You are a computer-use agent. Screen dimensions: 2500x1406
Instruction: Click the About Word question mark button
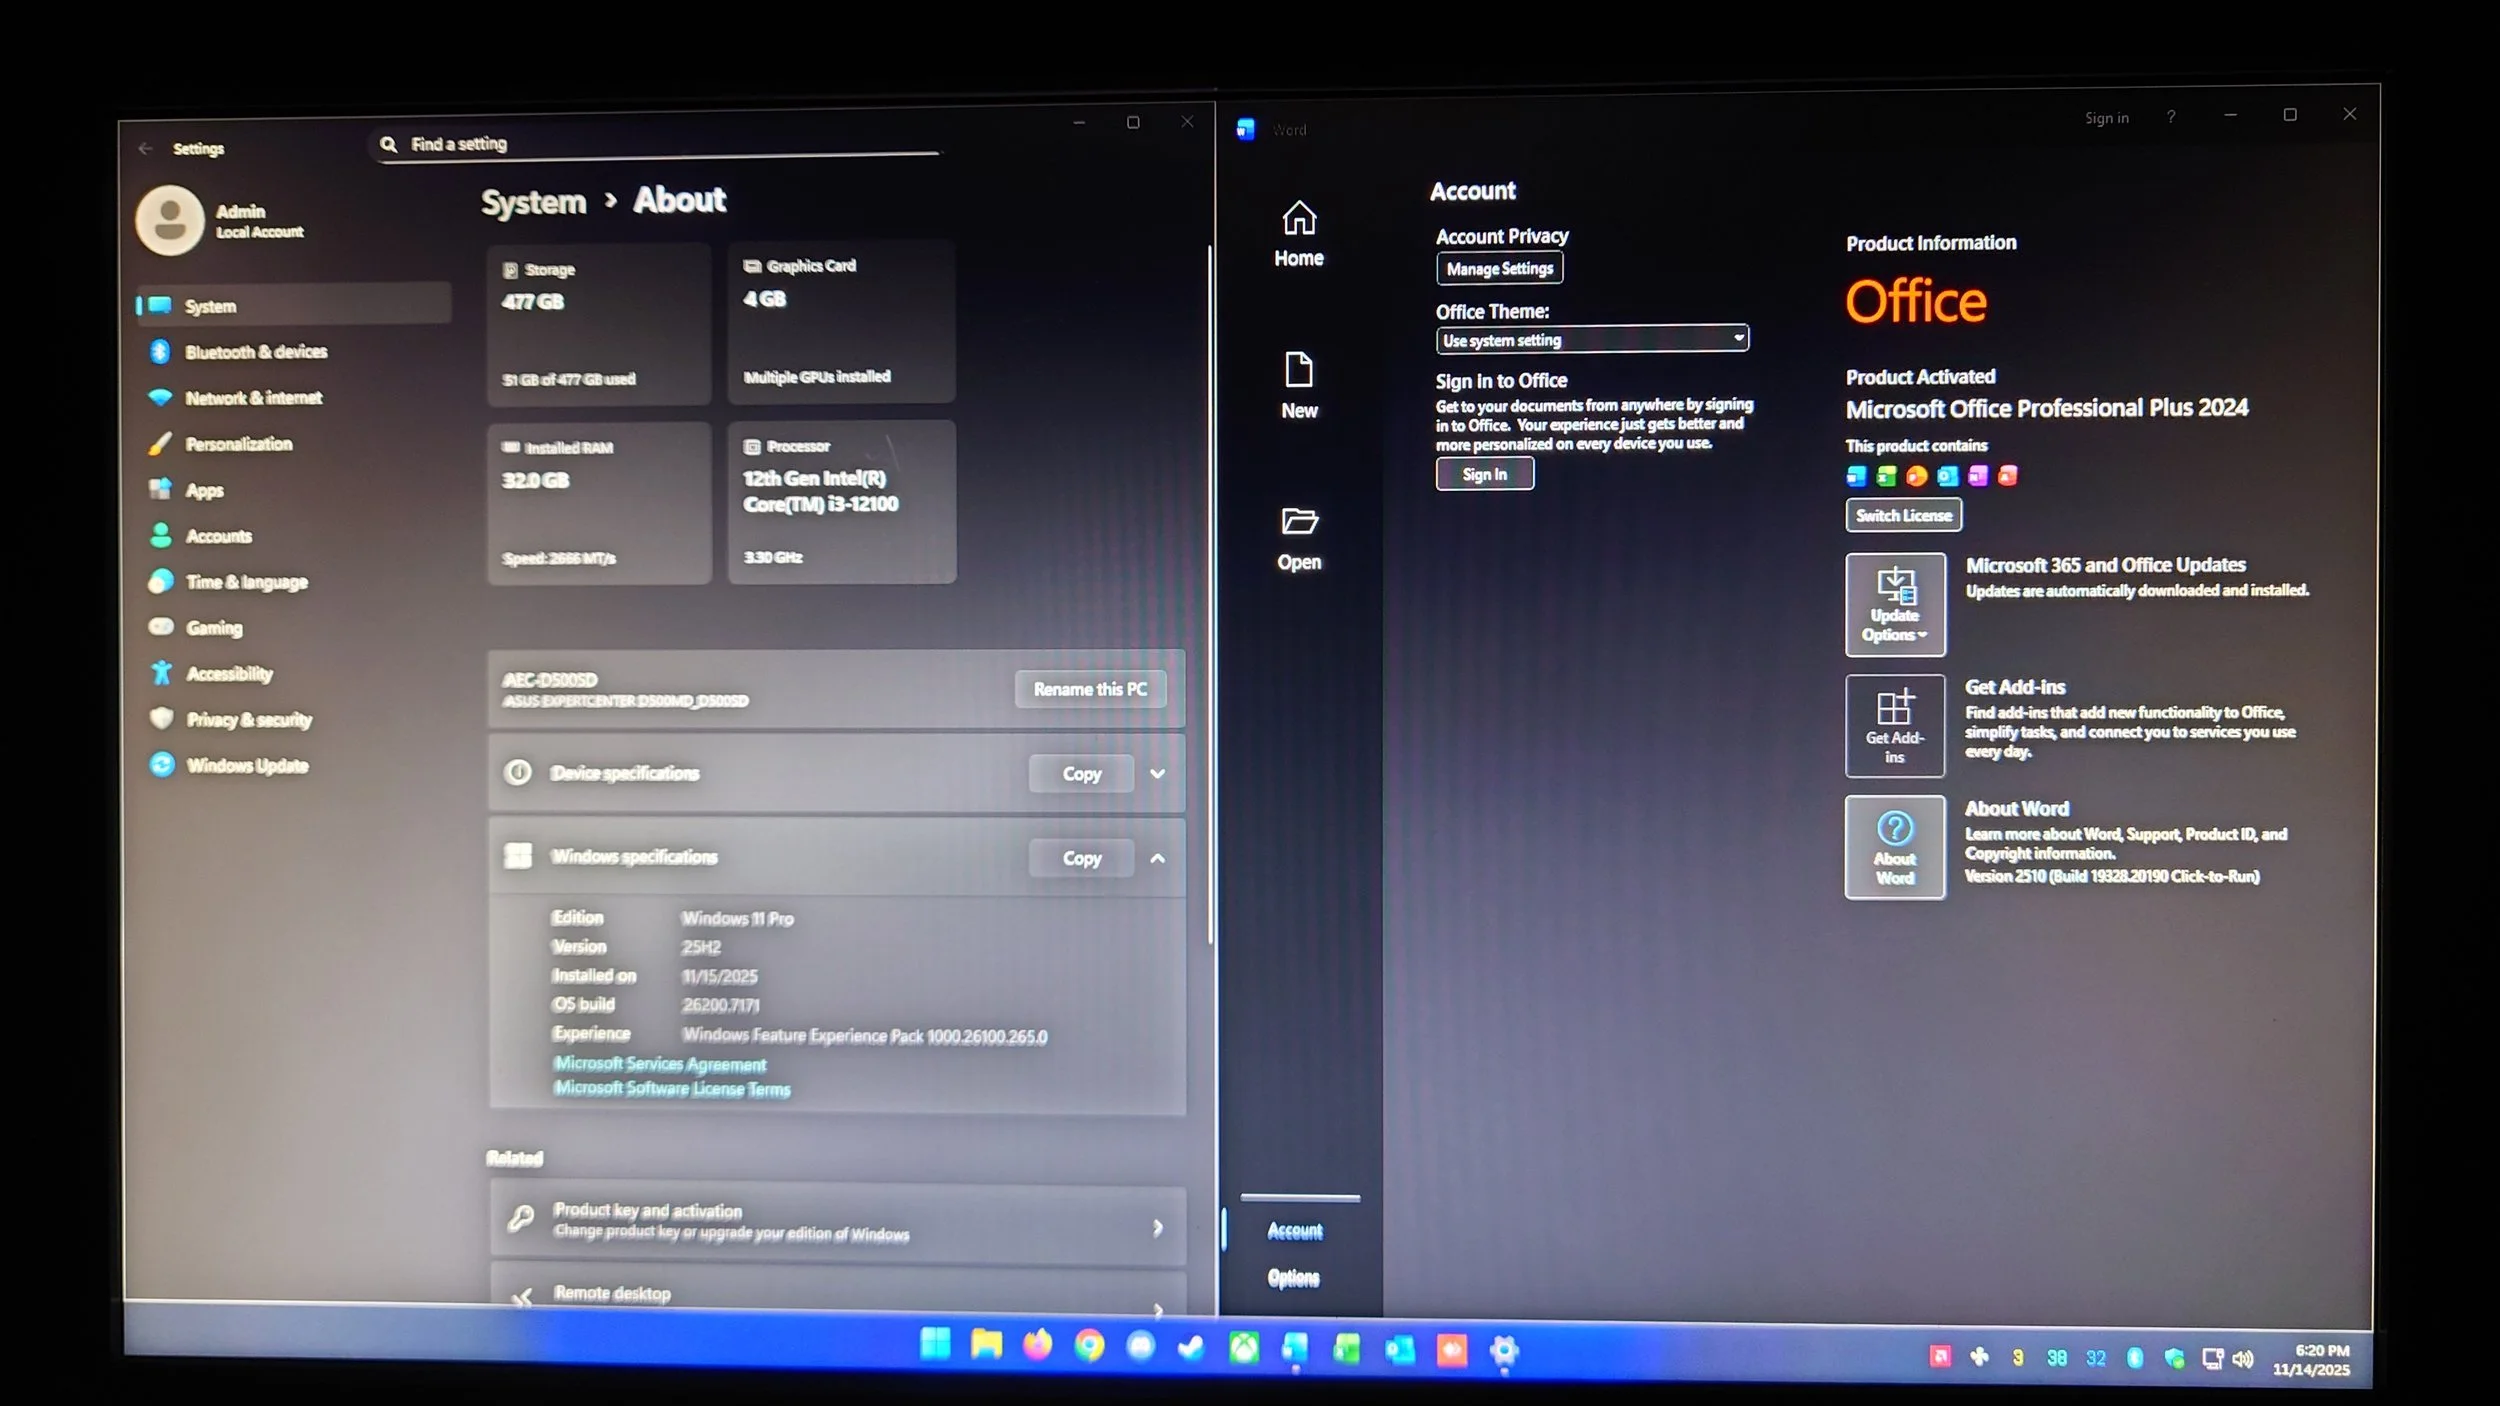pos(1894,846)
